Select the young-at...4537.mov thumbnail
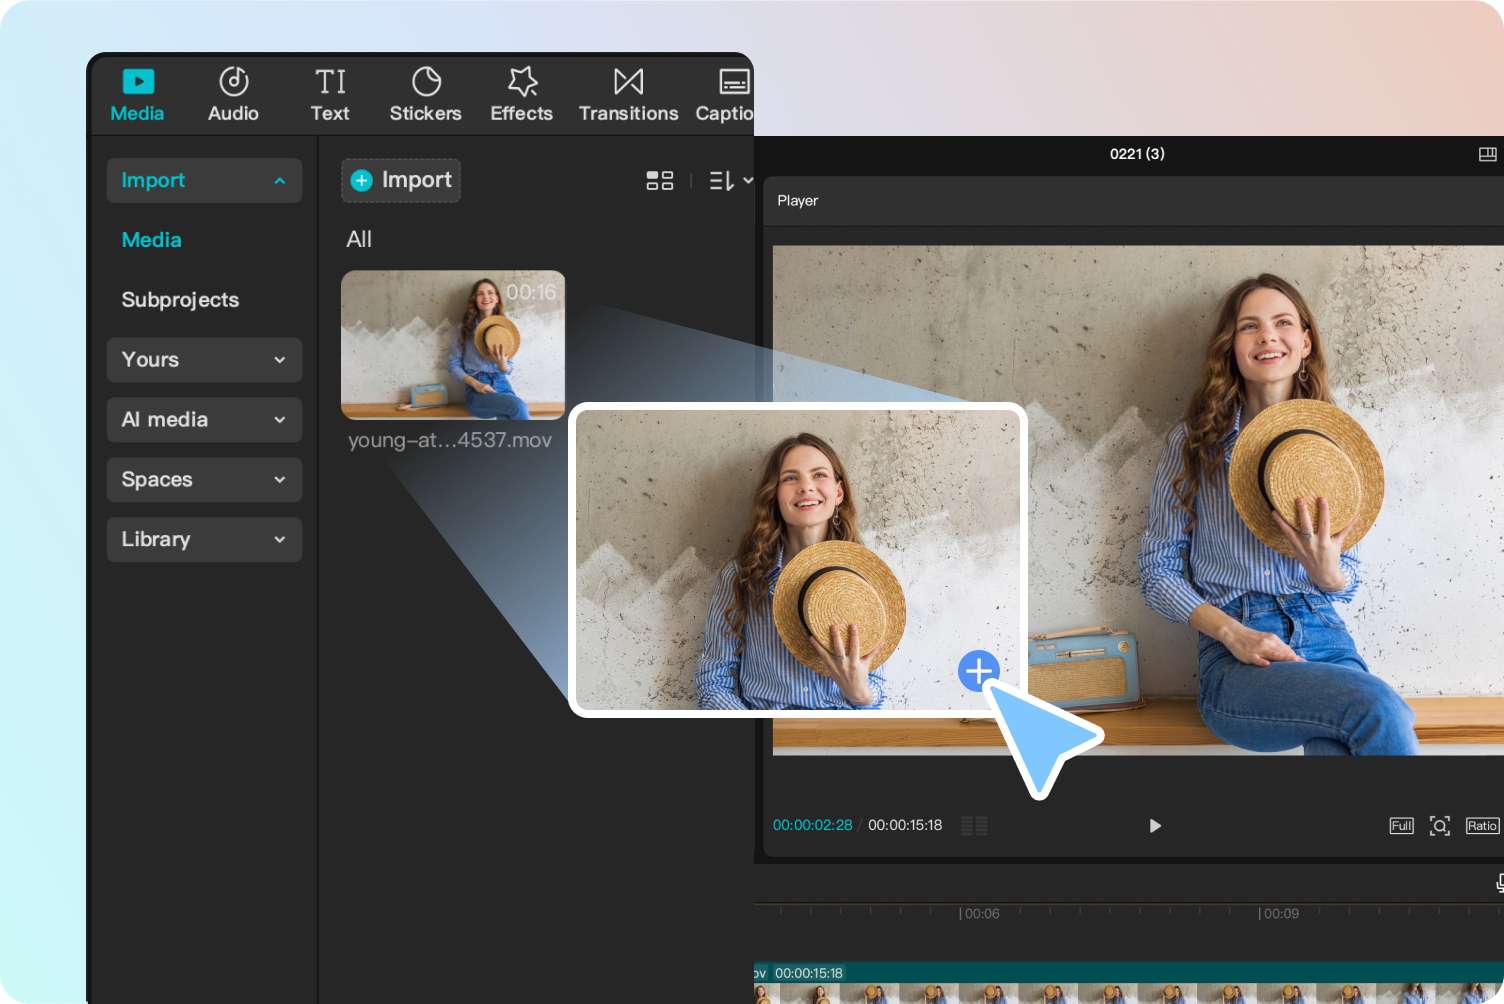Screen dimensions: 1504x1004 click(x=452, y=345)
